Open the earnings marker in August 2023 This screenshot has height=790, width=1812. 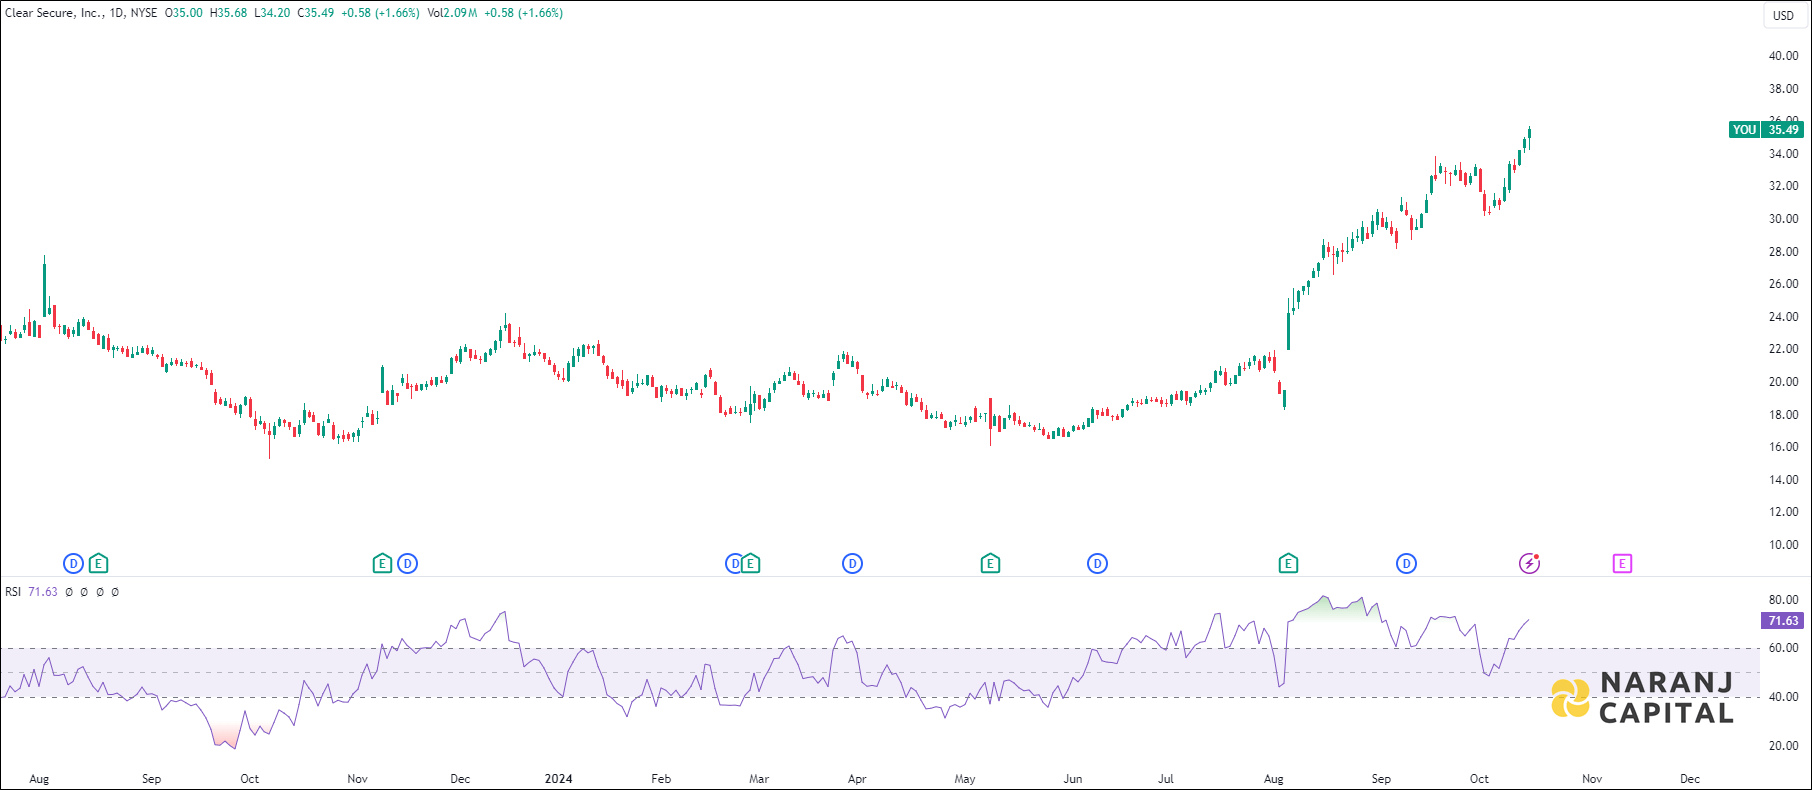tap(98, 564)
